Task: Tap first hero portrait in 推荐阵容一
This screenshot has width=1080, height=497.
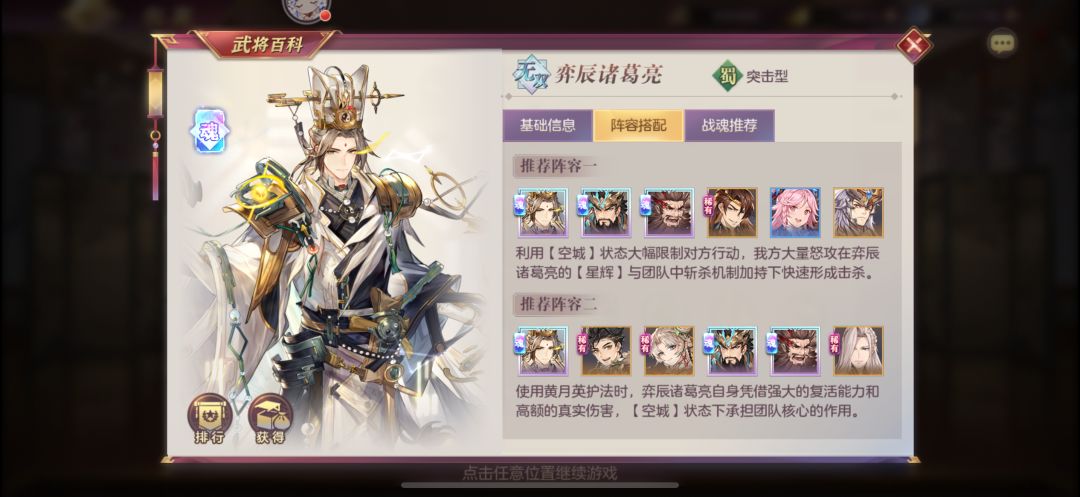Action: tap(542, 212)
